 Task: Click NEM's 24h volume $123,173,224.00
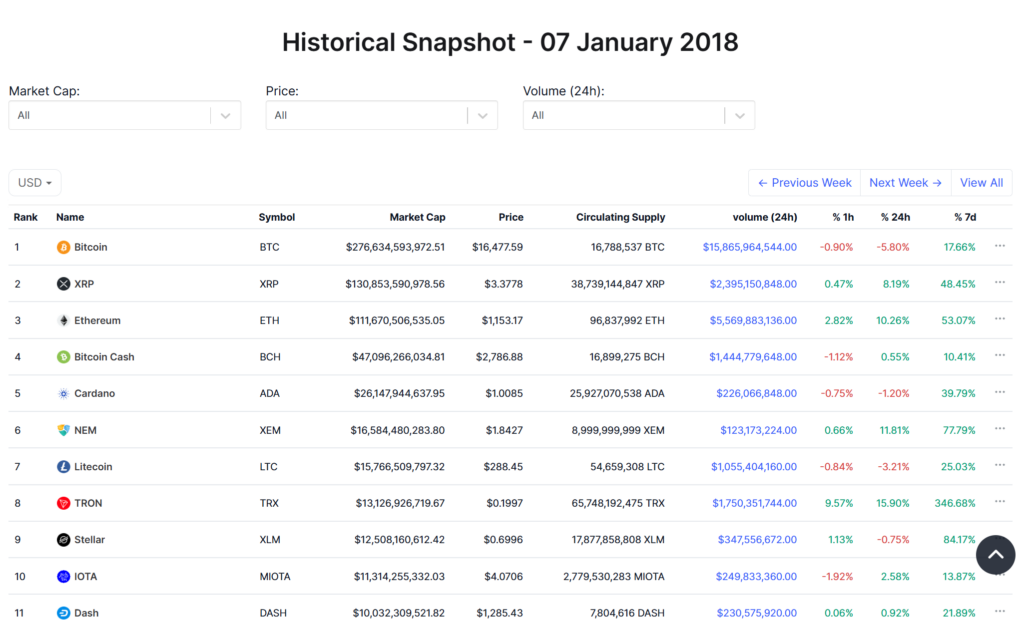759,430
